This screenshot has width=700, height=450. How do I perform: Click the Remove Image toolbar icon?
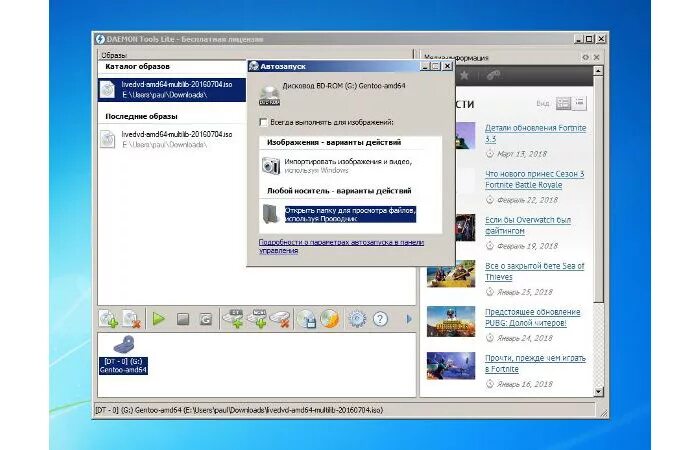point(132,319)
